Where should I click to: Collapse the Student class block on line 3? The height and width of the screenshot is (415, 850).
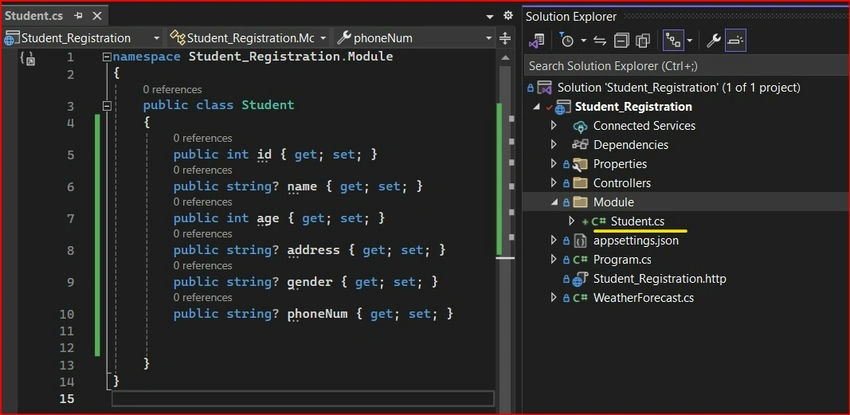tap(107, 106)
